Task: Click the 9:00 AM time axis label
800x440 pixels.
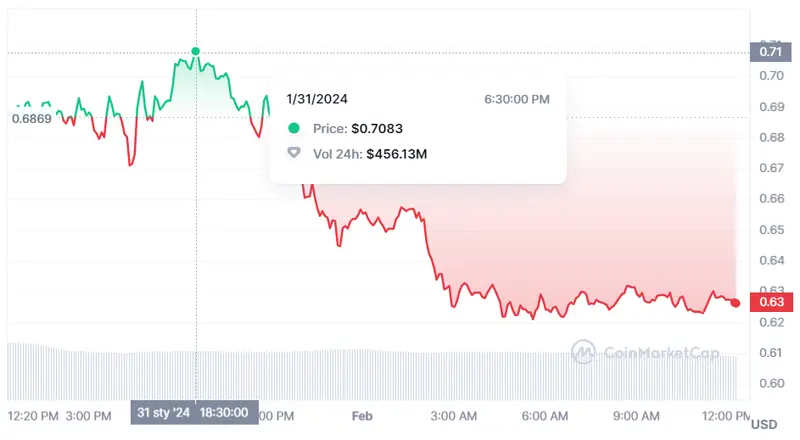Action: pos(636,415)
